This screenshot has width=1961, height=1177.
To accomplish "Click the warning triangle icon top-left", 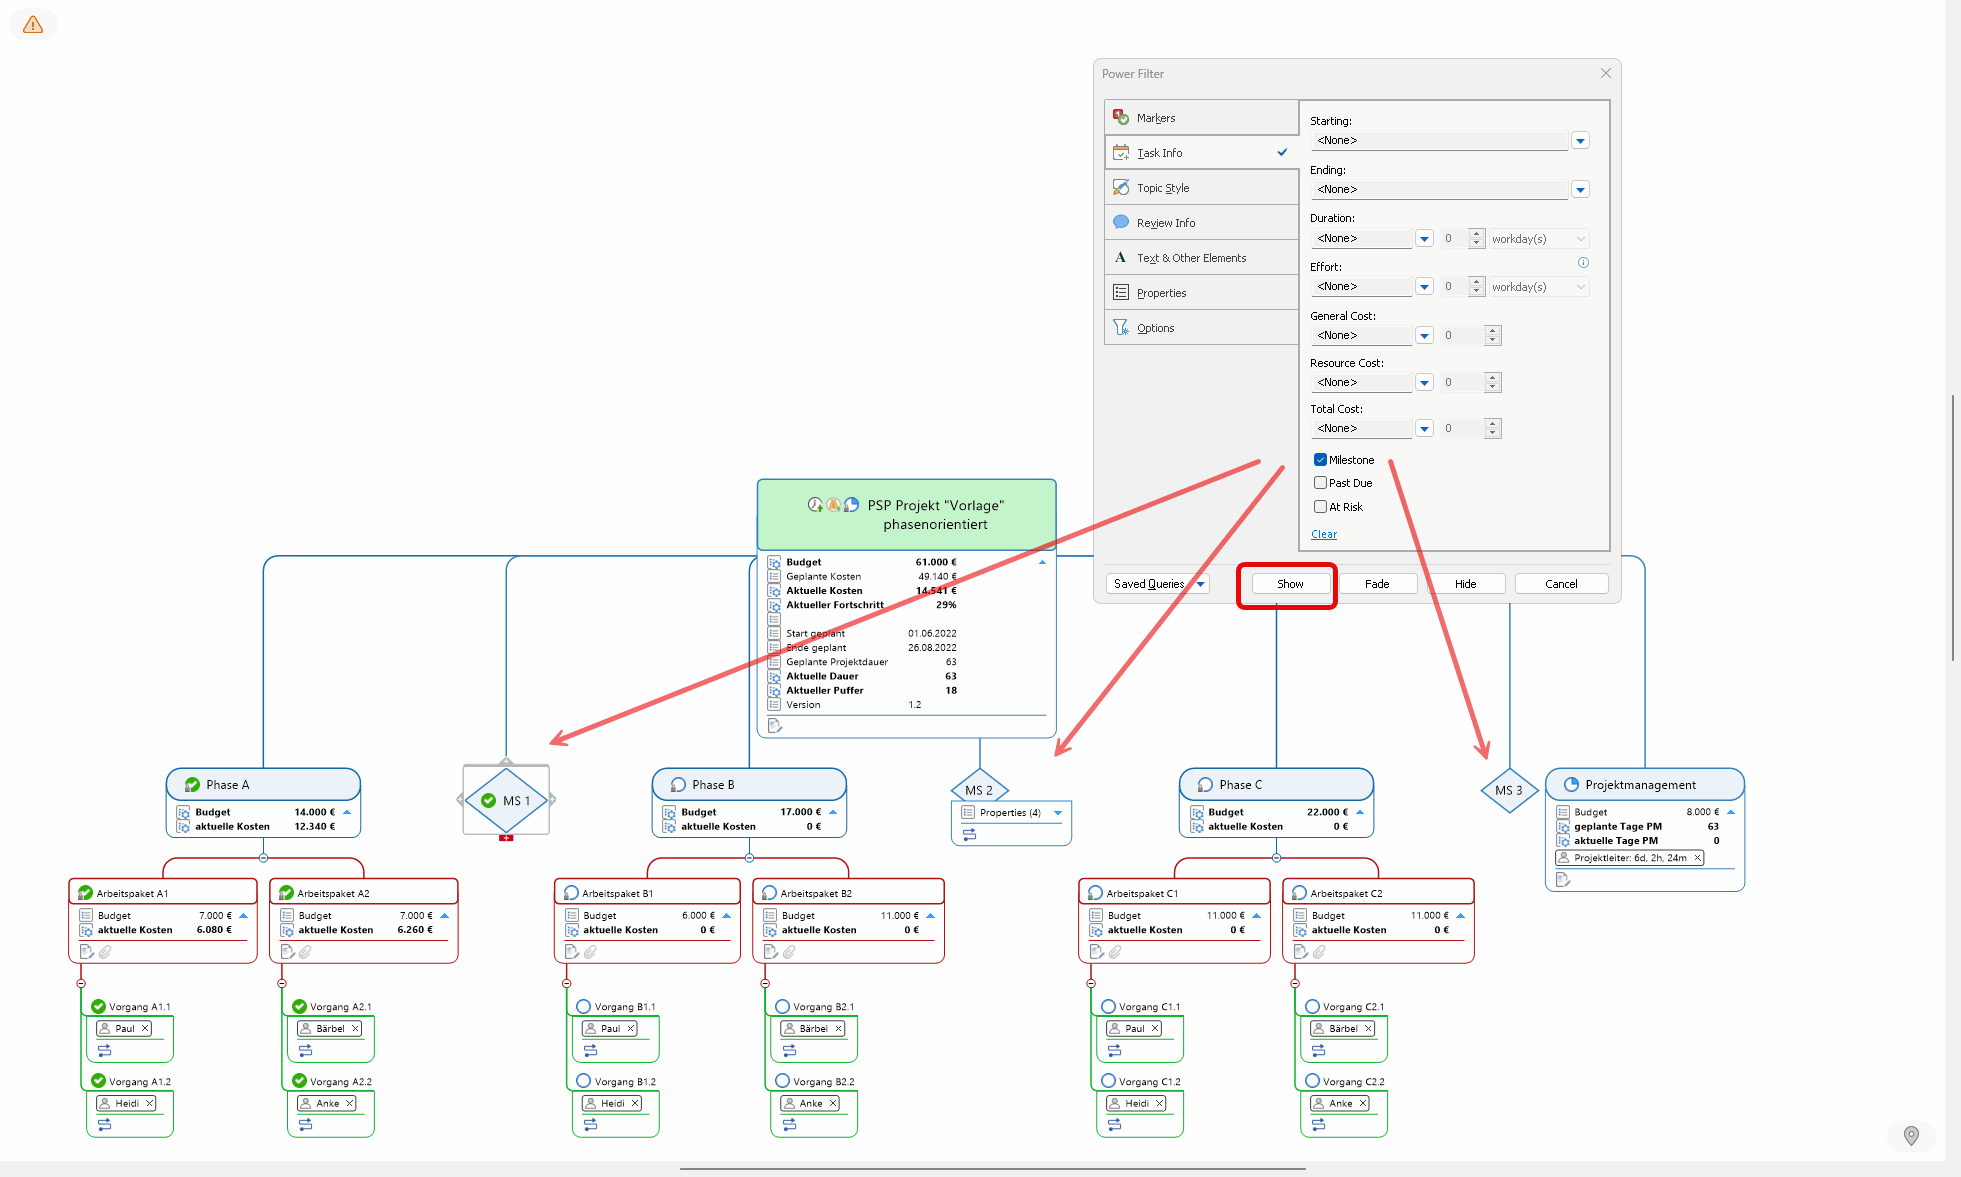I will tap(33, 25).
